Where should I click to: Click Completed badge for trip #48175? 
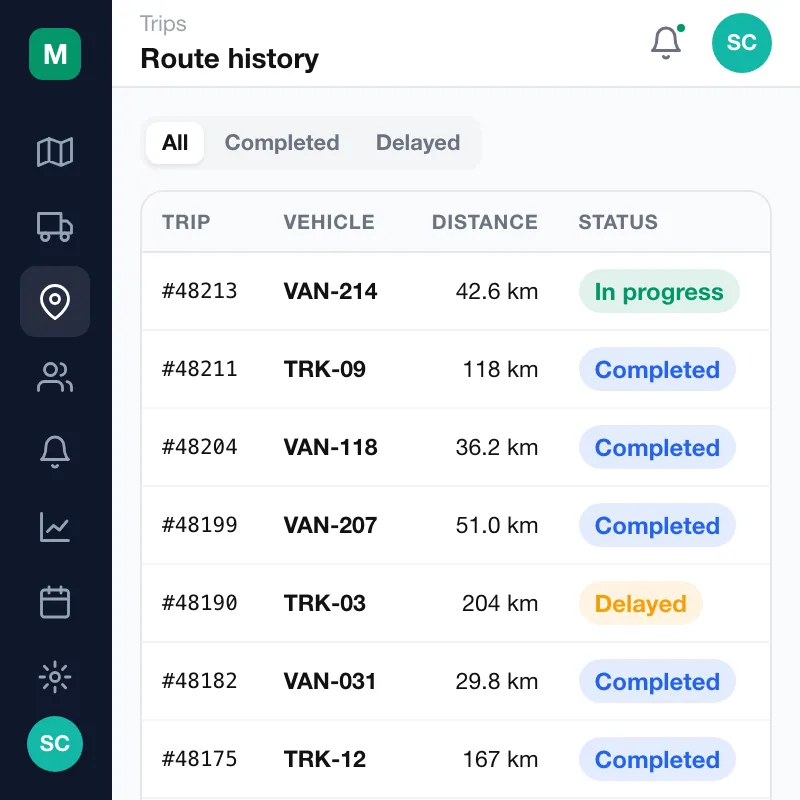(x=657, y=760)
